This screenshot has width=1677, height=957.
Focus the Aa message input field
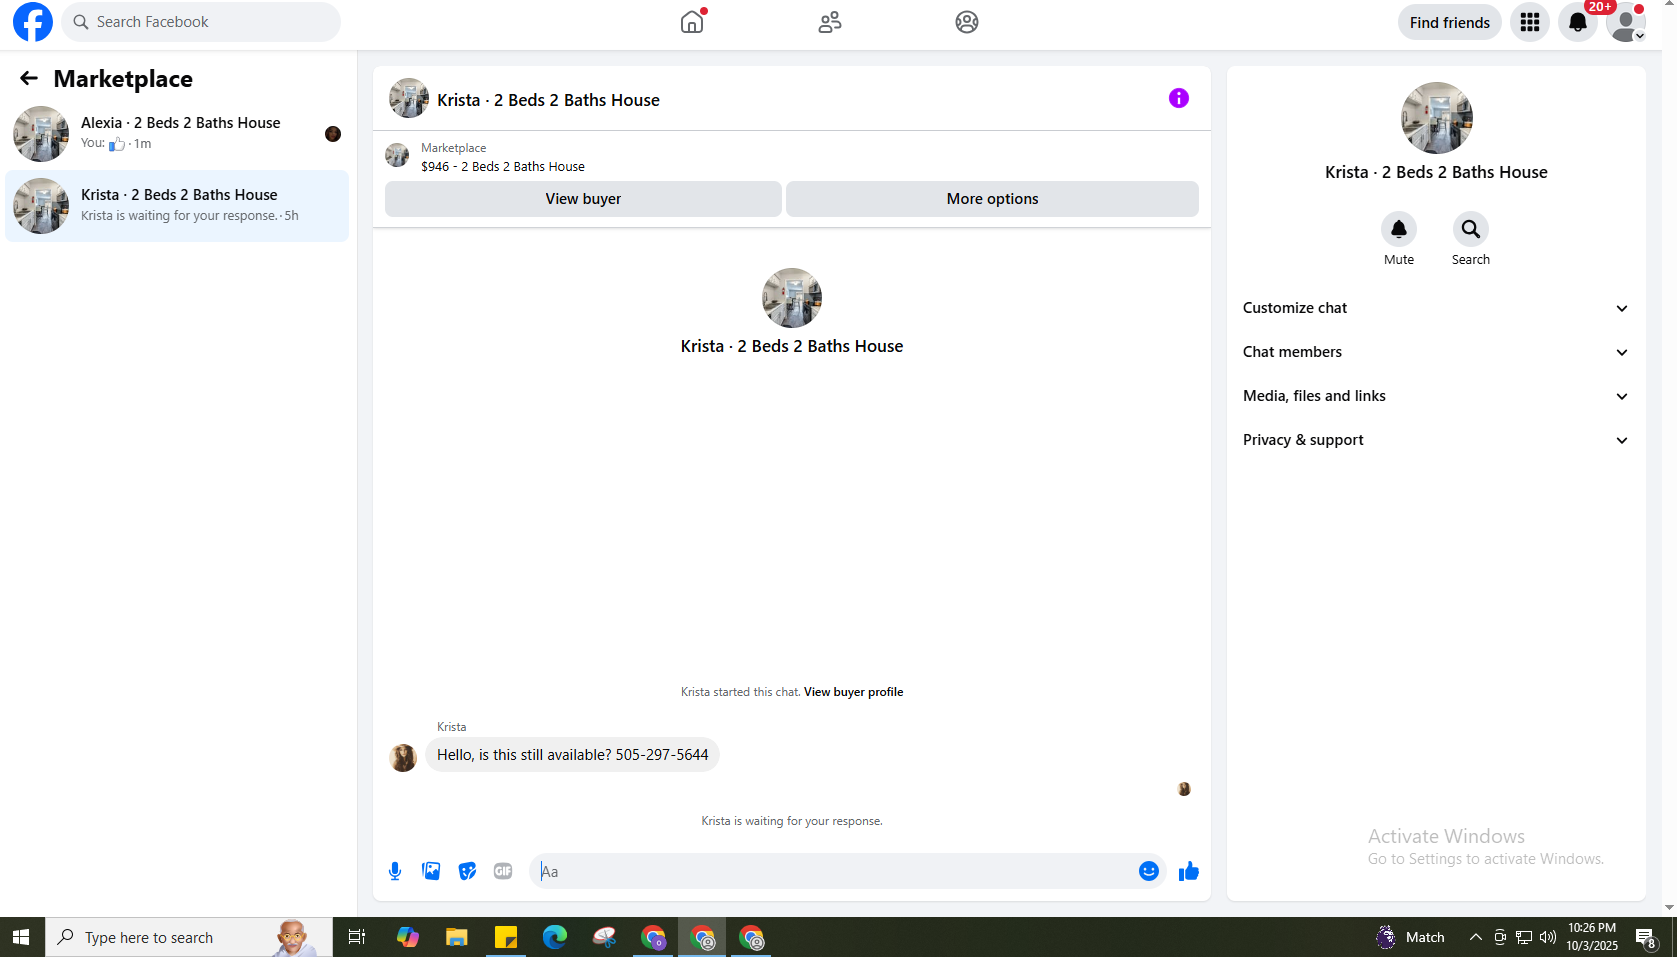(x=835, y=871)
